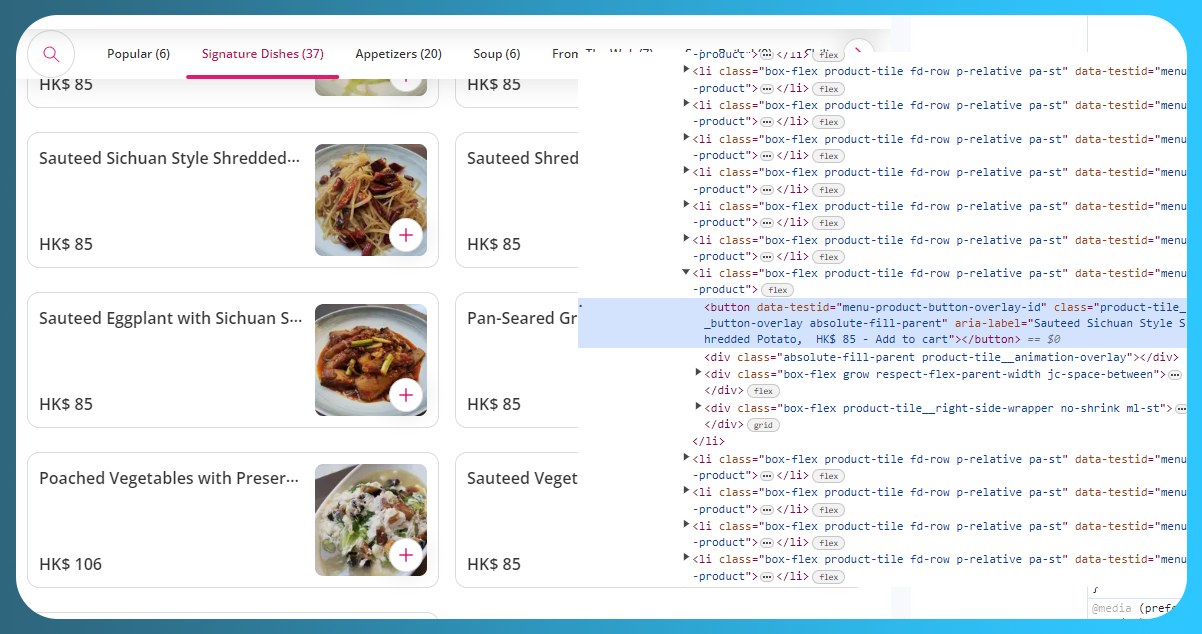
Task: Expand the box-flex grow div node
Action: coord(699,373)
